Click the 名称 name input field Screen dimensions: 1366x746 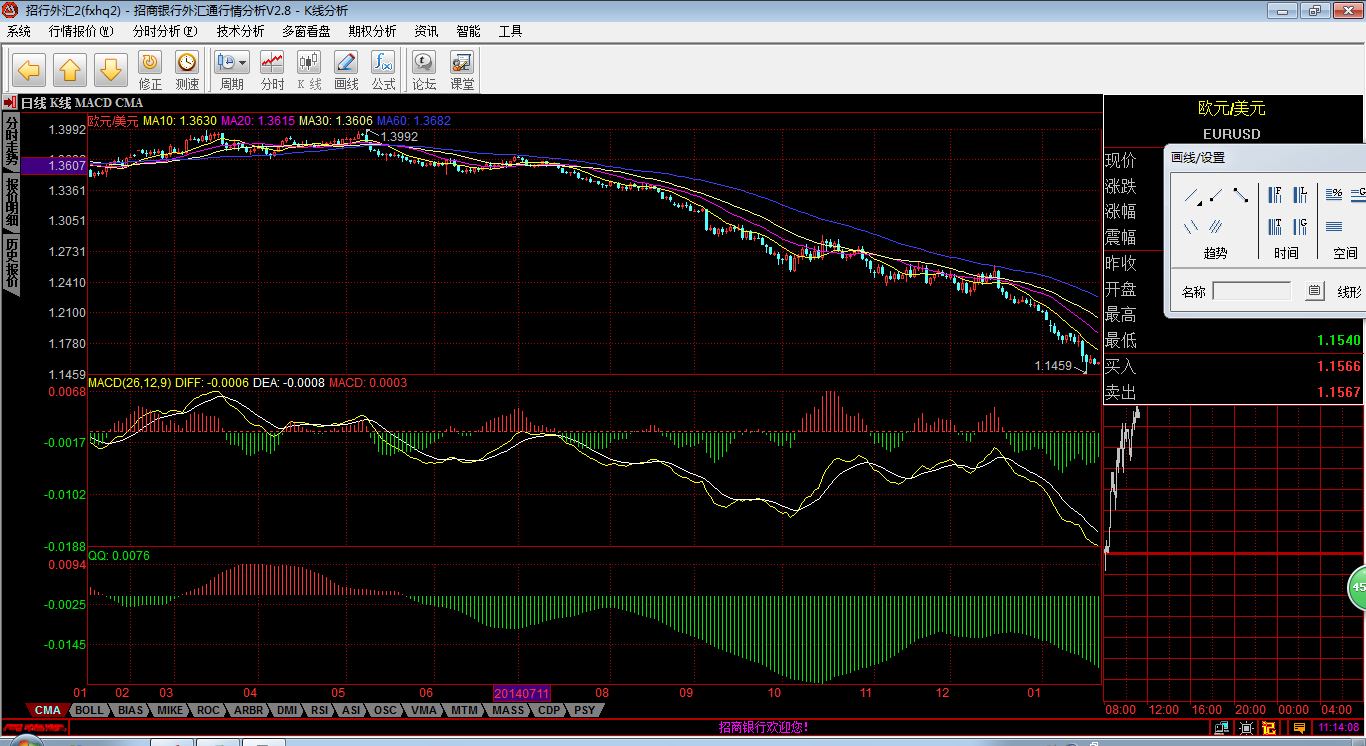(x=1252, y=292)
